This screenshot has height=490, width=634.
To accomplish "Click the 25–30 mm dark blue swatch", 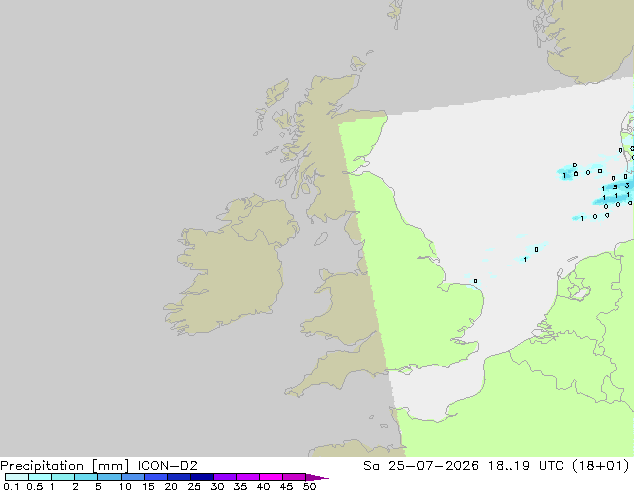I will pos(202,477).
